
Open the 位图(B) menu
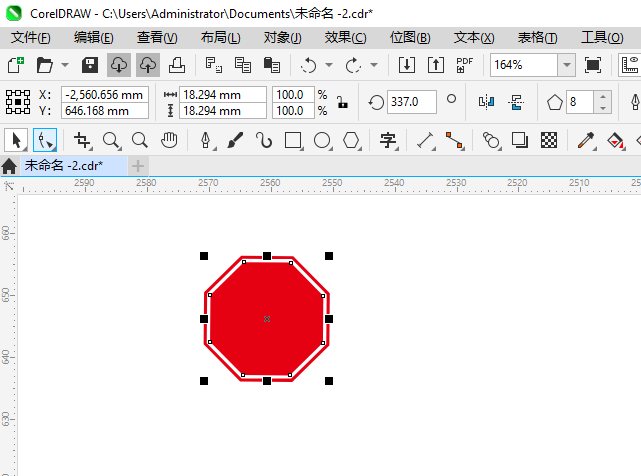click(410, 38)
